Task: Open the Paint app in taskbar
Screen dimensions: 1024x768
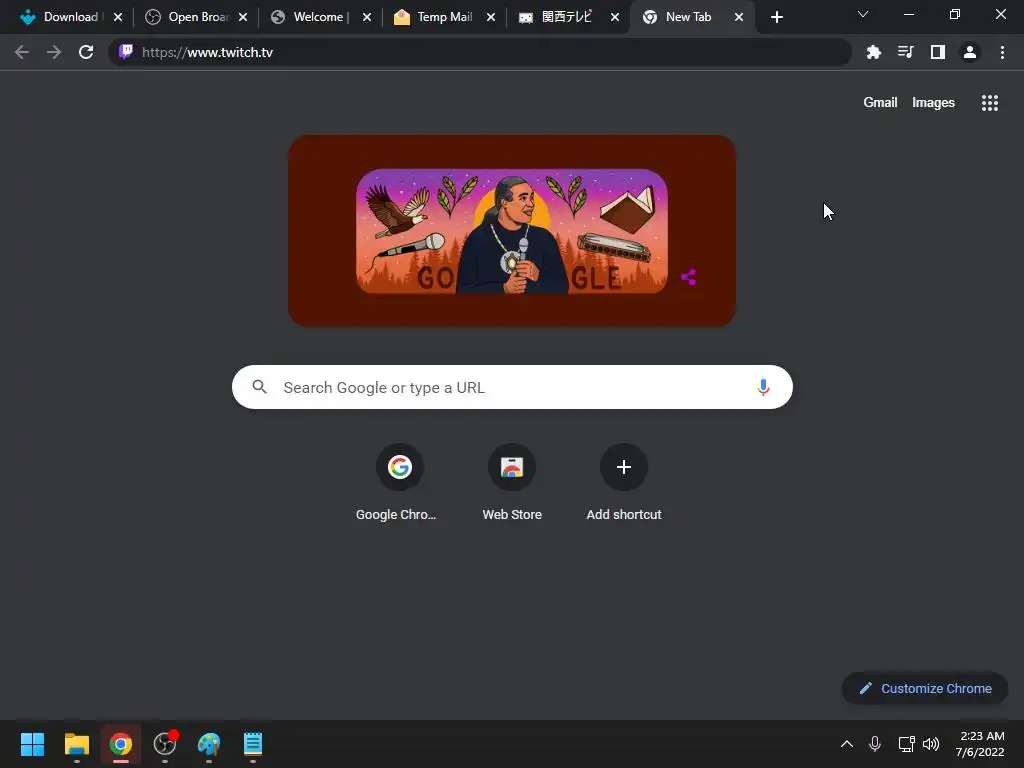Action: click(209, 744)
